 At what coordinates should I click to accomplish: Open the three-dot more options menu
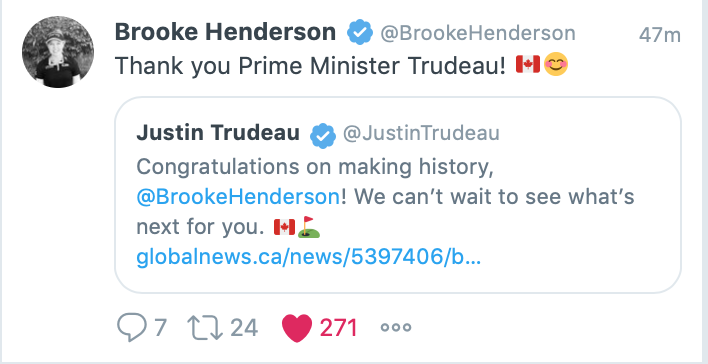coord(396,327)
